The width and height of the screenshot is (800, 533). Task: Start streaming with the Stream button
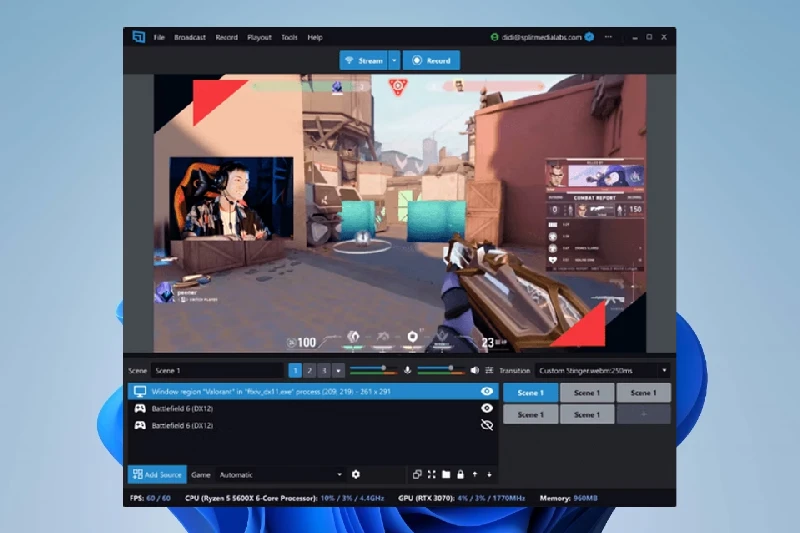point(363,60)
